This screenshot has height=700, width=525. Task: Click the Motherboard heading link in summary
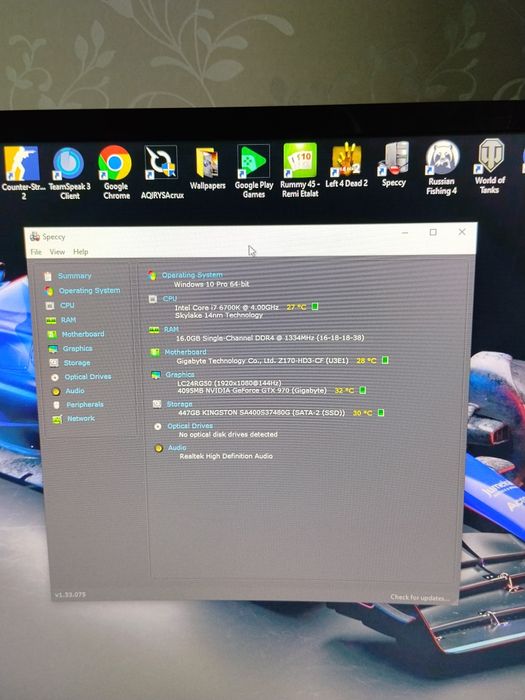(185, 352)
